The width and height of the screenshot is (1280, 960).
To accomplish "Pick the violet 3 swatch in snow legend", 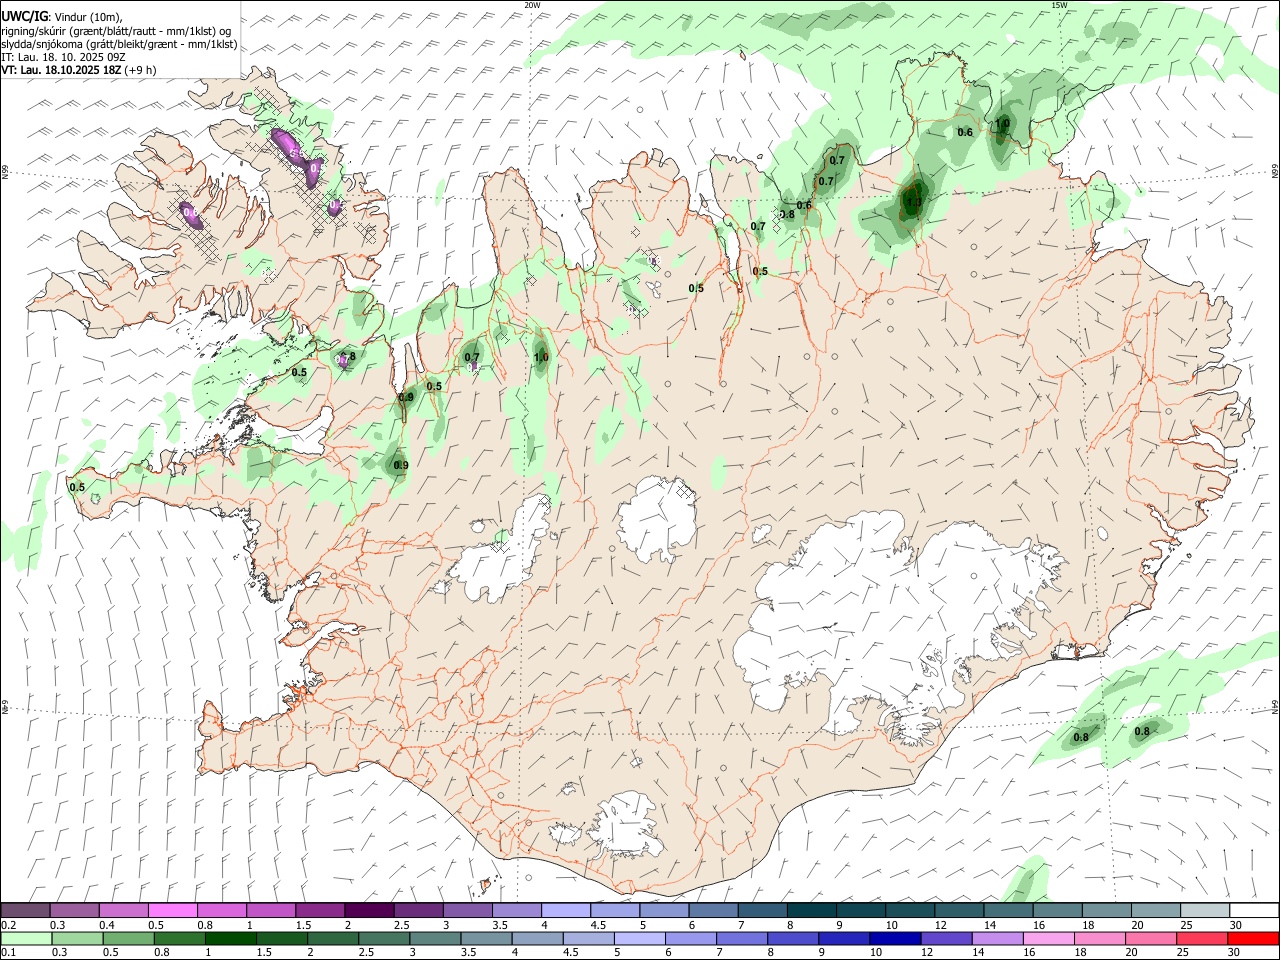I will click(467, 911).
